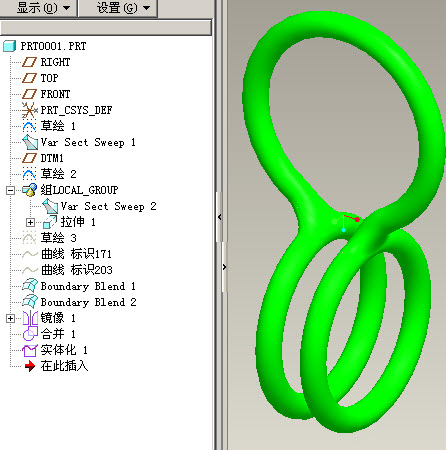Select the 镜像 1 label

pos(58,318)
